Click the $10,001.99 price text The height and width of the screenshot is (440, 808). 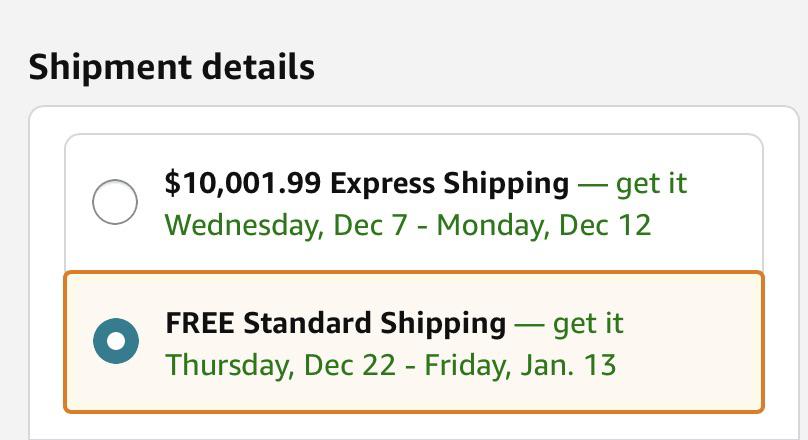243,184
